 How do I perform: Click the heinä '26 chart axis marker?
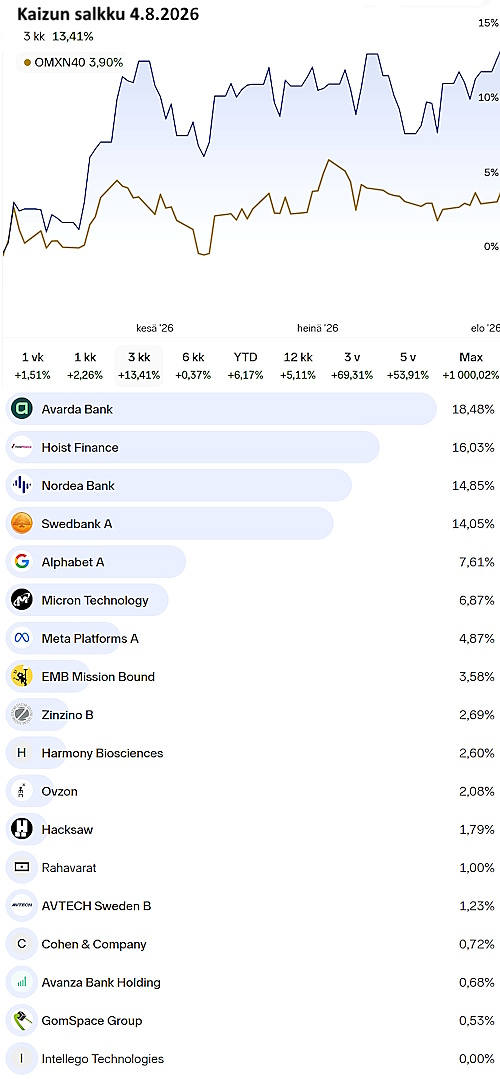[318, 329]
